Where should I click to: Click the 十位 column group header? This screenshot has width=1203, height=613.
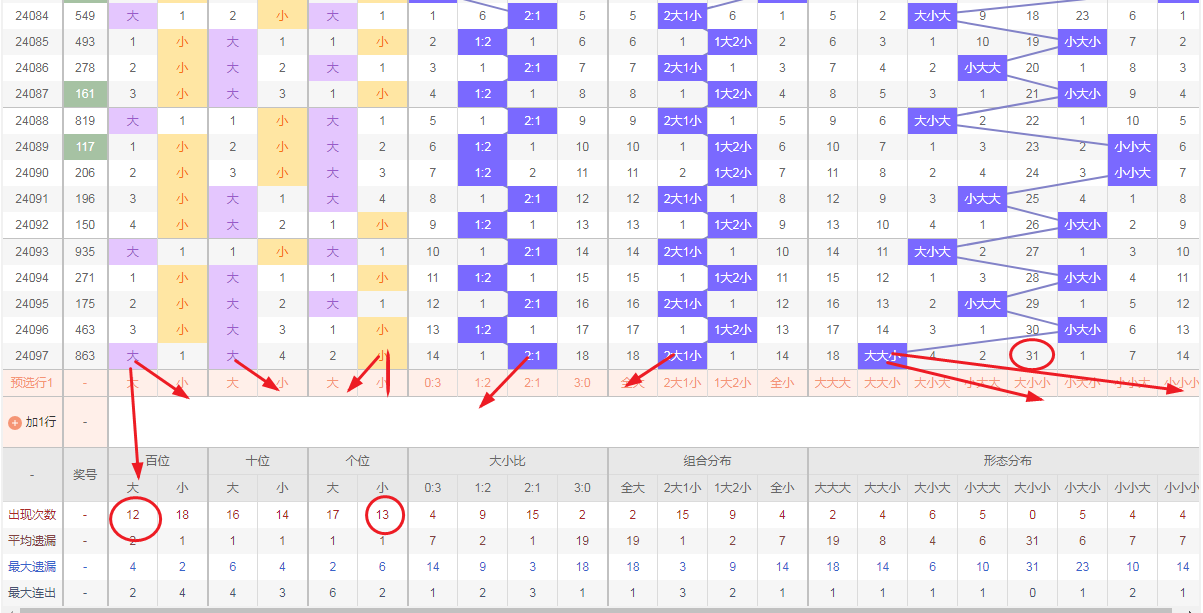click(x=258, y=461)
